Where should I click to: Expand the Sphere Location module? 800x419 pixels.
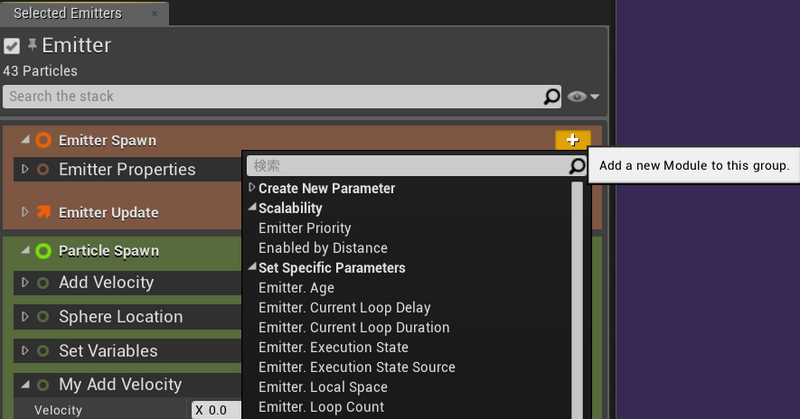pyautogui.click(x=25, y=316)
